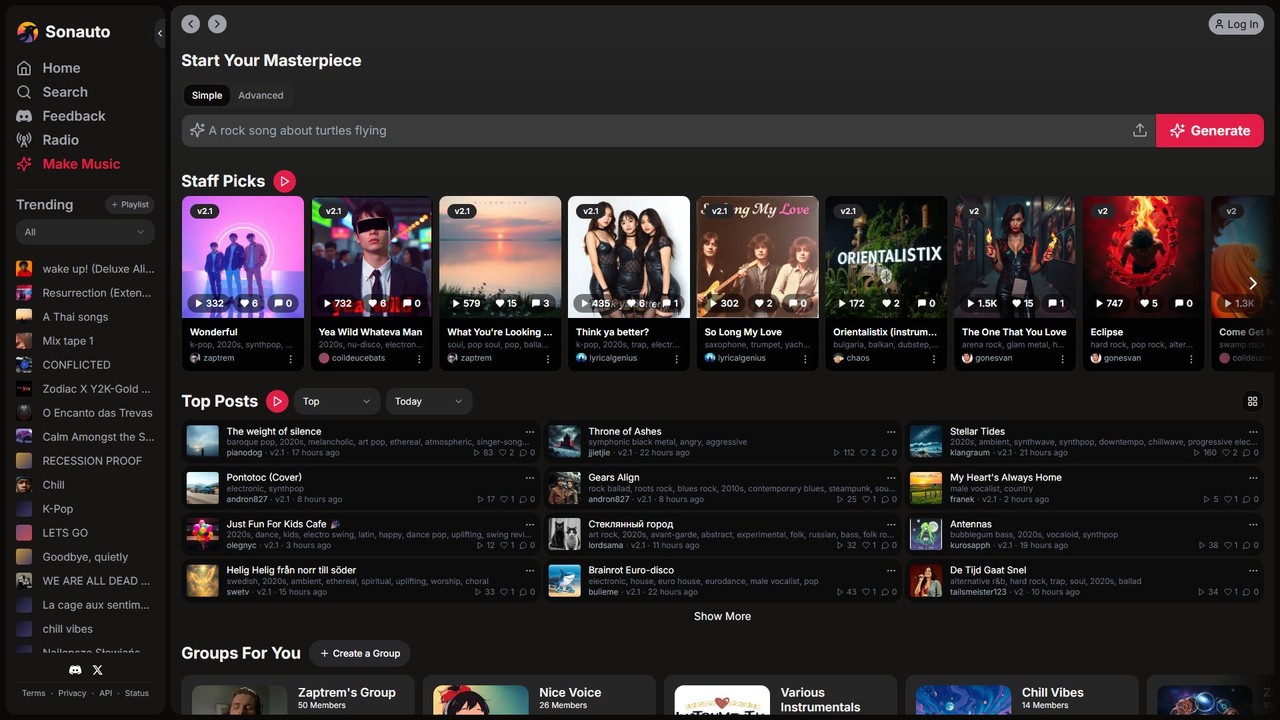Screen dimensions: 1280x720
Task: Open options menu for Yea Wild Whateva Man
Action: 419,358
